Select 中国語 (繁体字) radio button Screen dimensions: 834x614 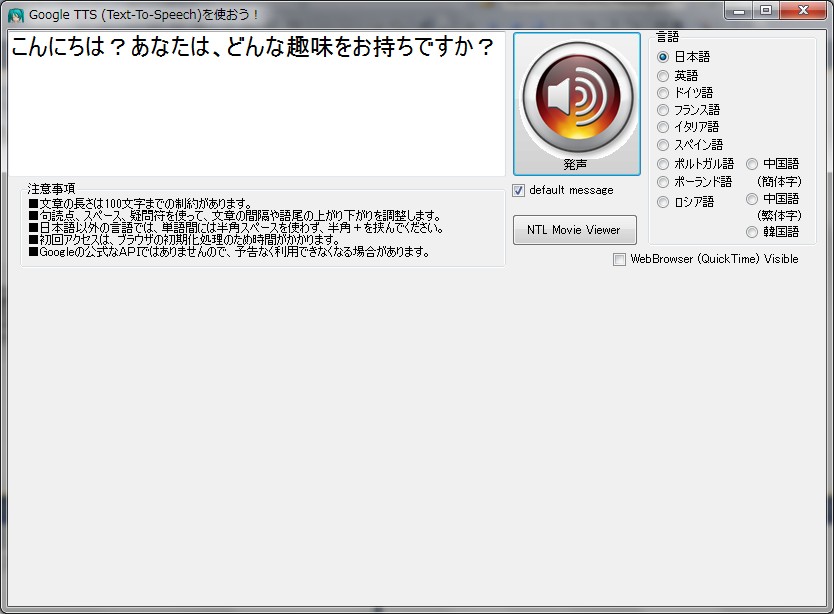click(752, 199)
